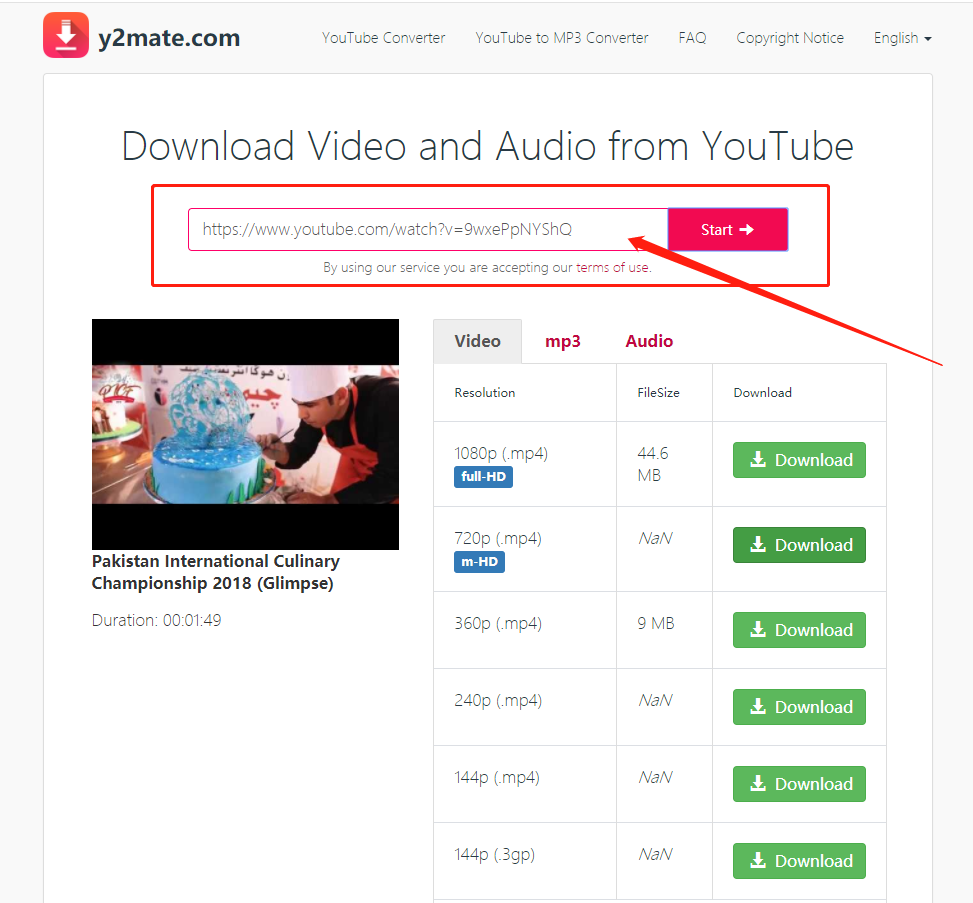Open the y2mate.com home link text
This screenshot has width=973, height=903.
pos(169,38)
